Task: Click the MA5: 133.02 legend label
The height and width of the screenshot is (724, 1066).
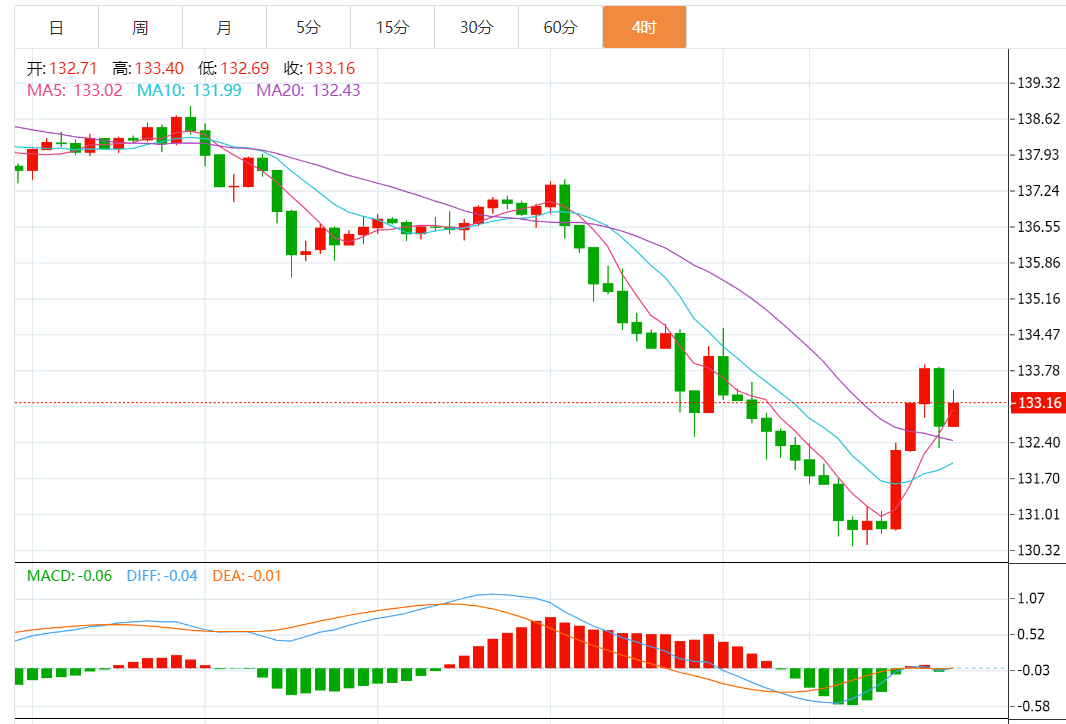Action: [x=75, y=90]
